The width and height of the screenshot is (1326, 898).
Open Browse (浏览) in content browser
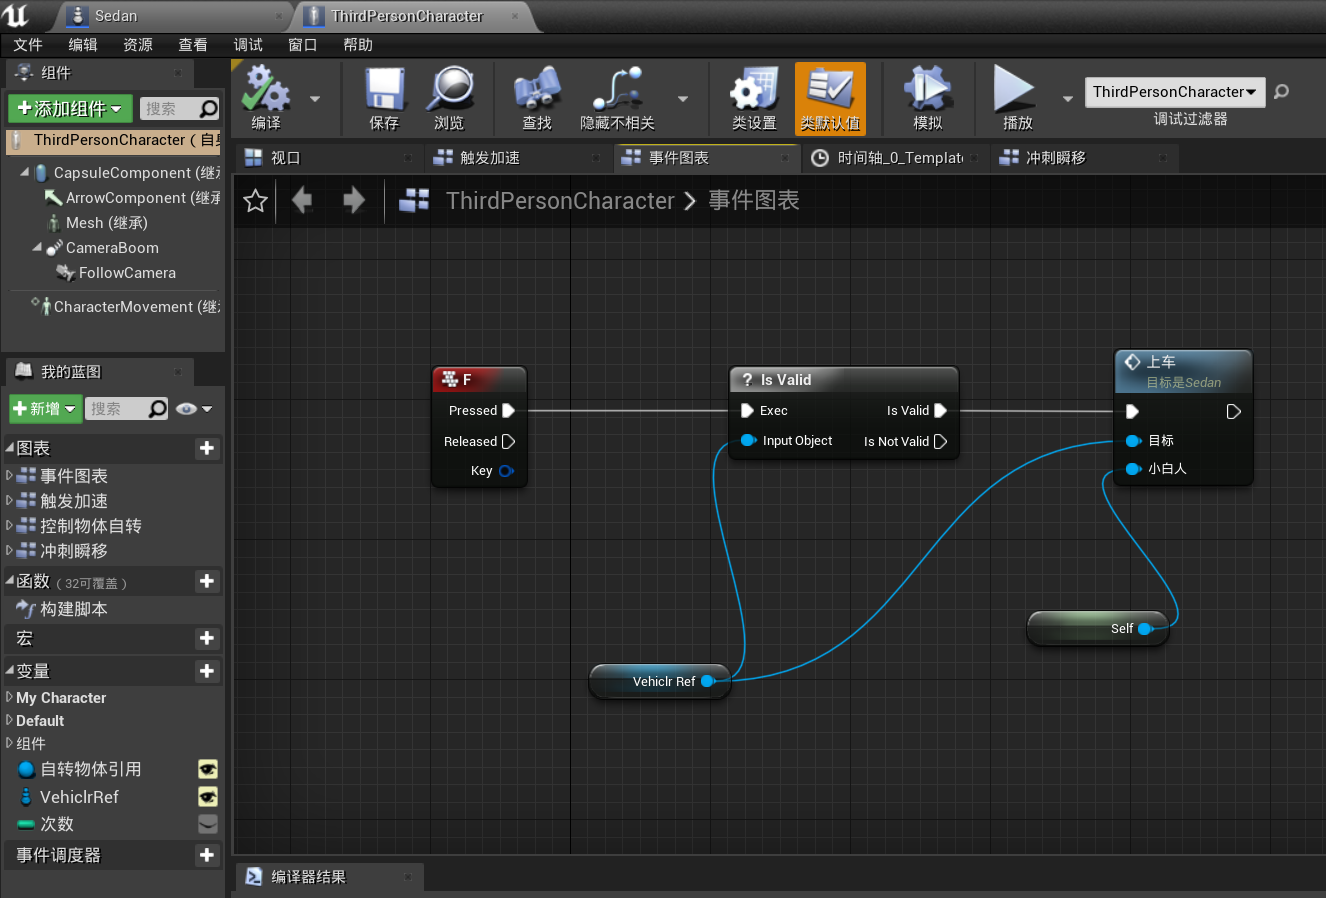[x=450, y=91]
